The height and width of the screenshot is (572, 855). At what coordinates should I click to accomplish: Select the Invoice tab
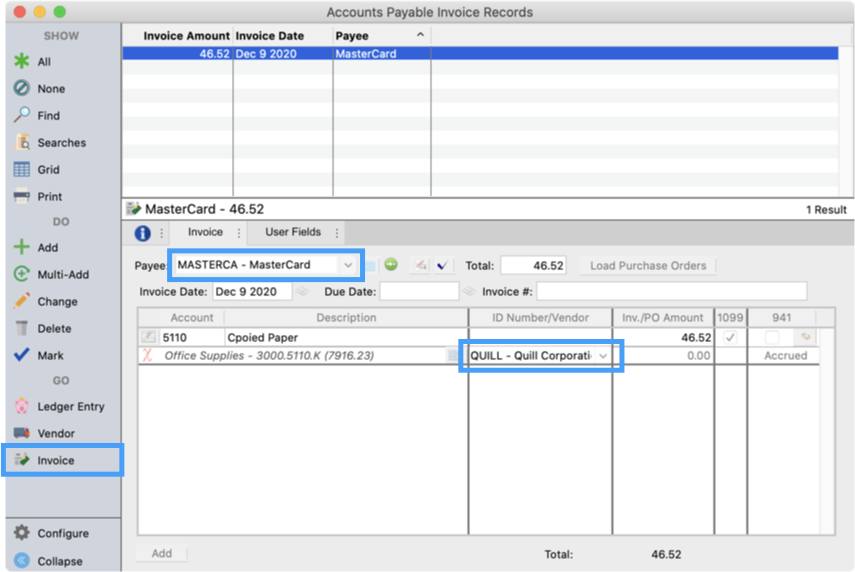[206, 232]
